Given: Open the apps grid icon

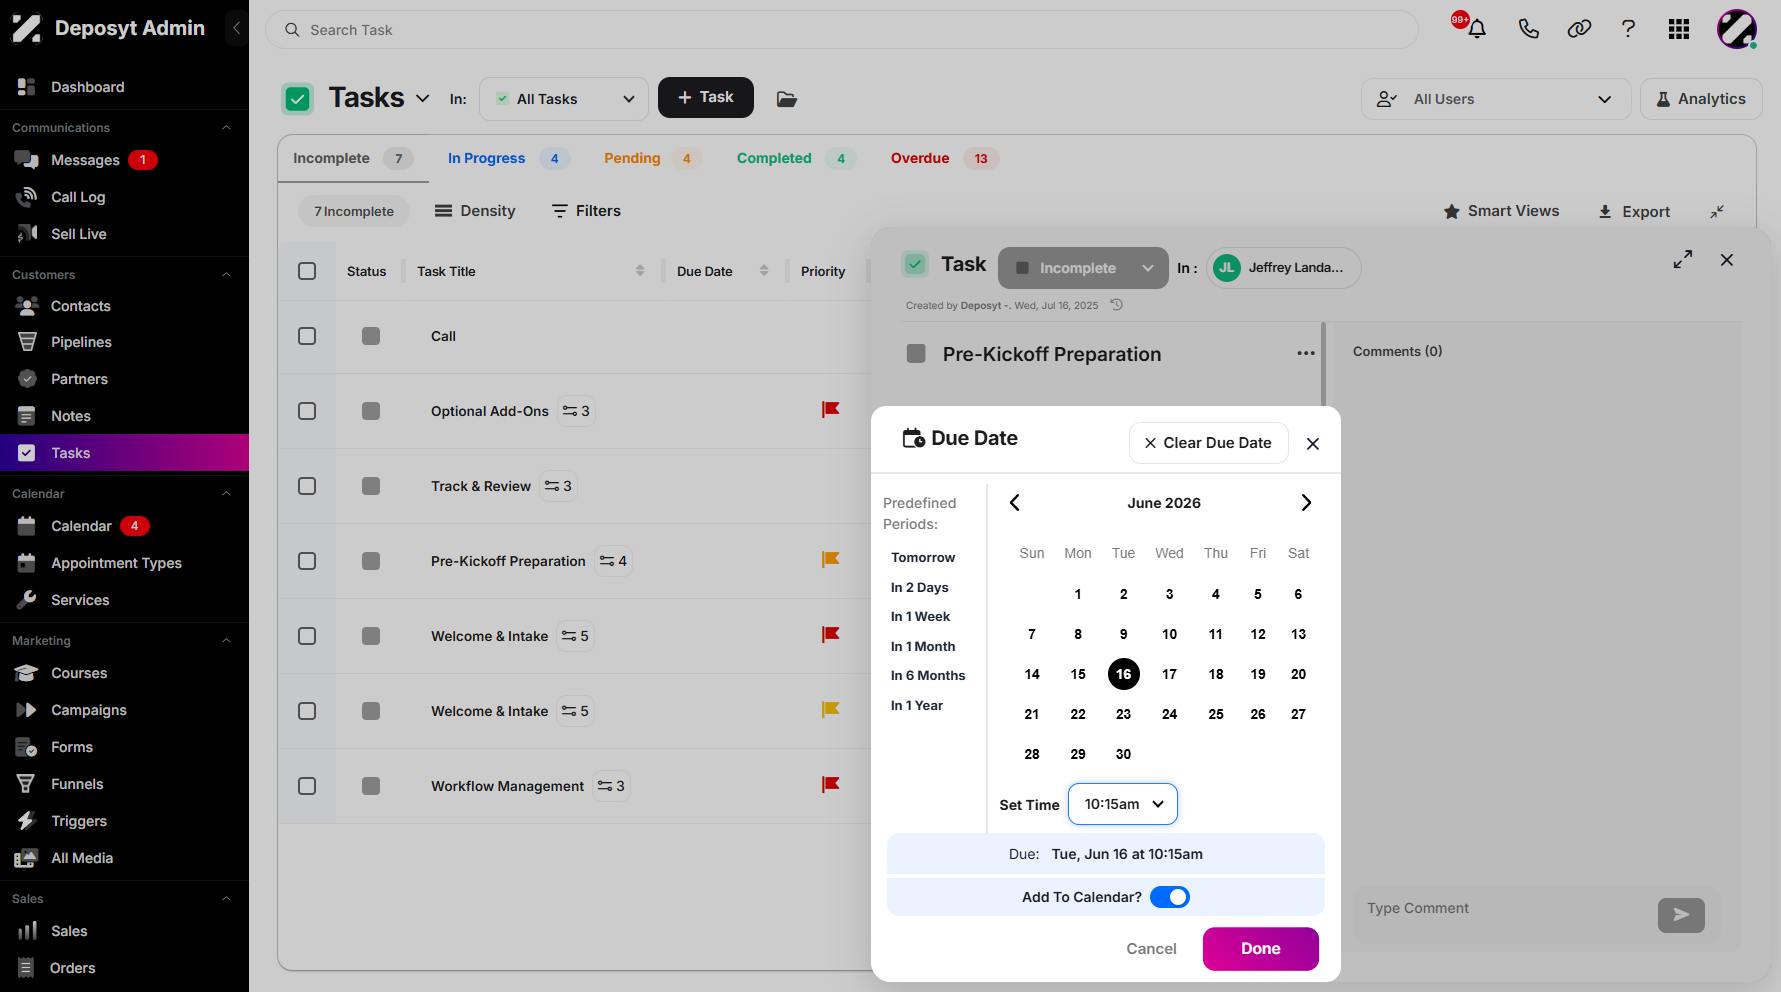Looking at the screenshot, I should click(x=1679, y=29).
